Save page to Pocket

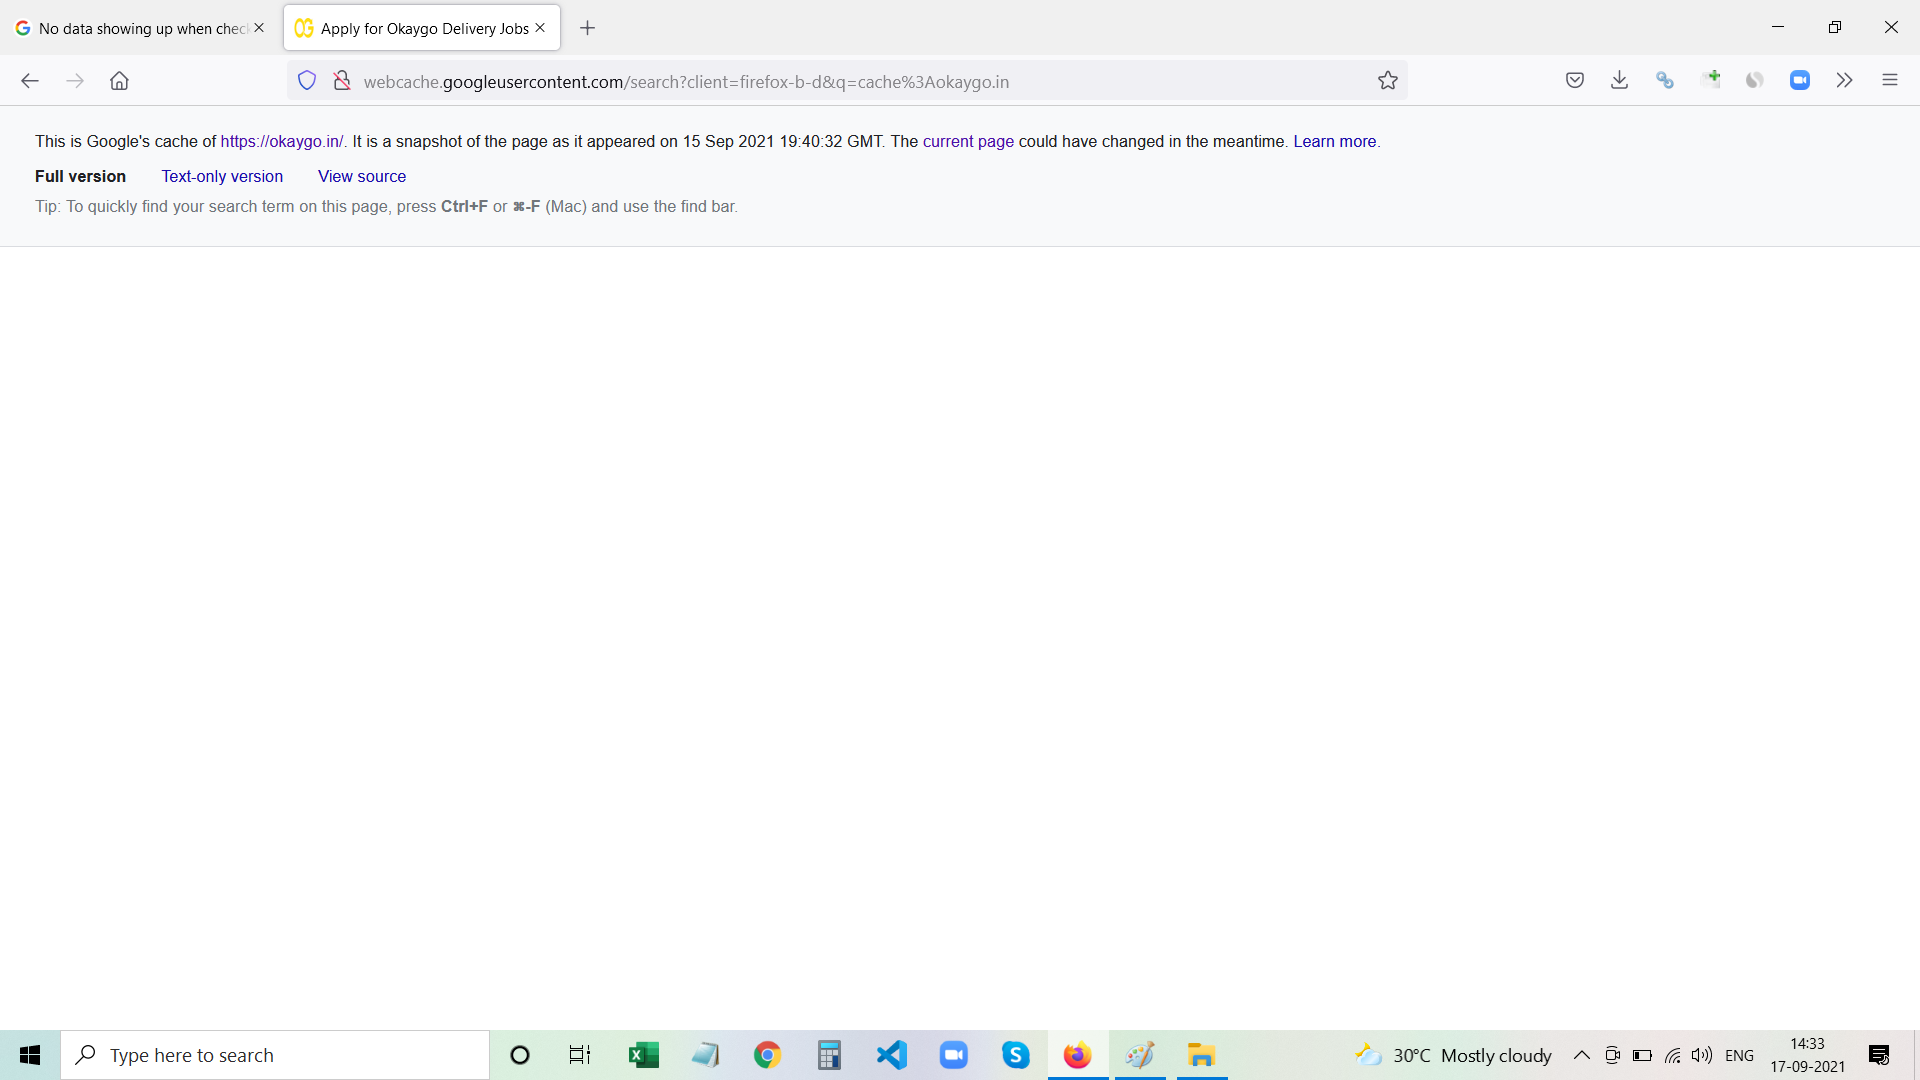[x=1575, y=80]
